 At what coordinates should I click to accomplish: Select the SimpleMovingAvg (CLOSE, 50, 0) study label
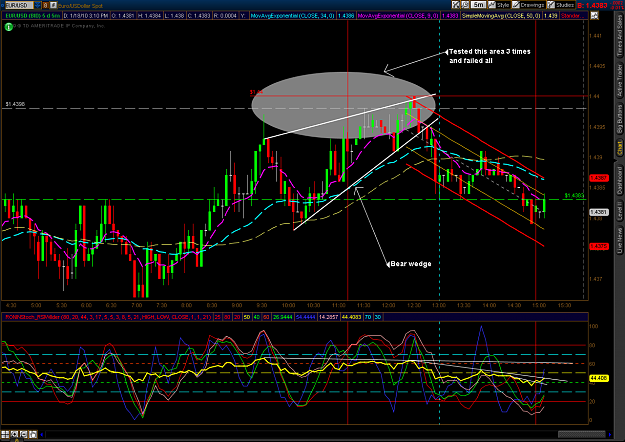coord(501,16)
